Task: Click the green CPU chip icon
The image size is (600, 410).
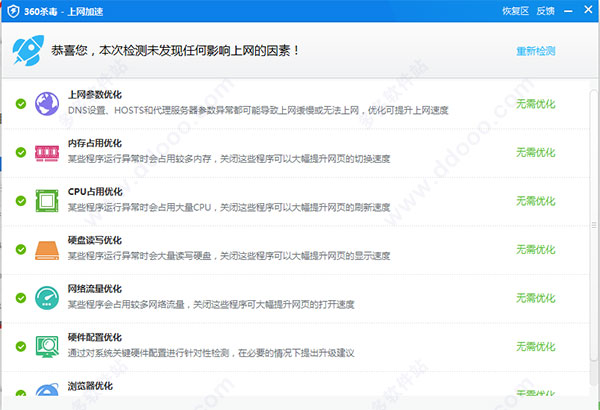Action: [x=47, y=201]
